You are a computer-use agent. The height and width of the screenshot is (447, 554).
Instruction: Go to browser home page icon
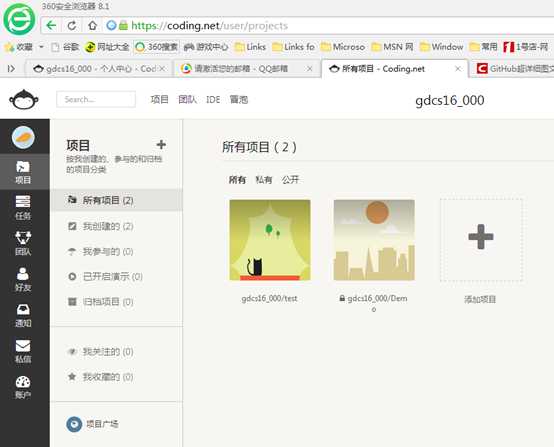point(93,25)
